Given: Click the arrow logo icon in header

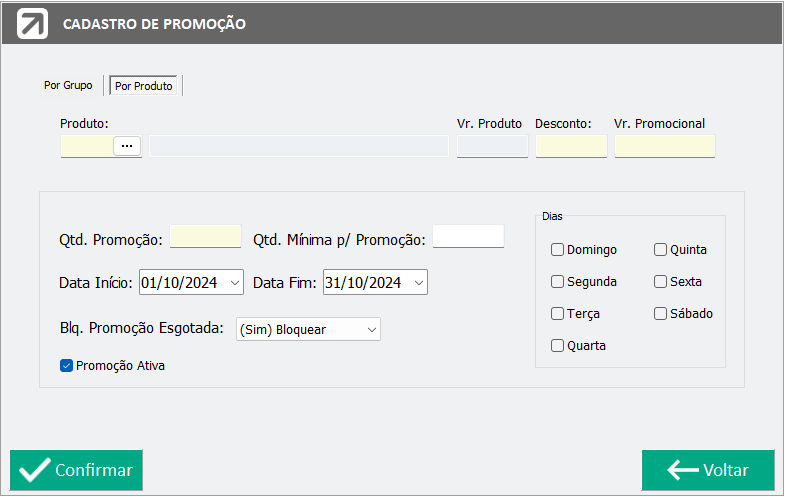Looking at the screenshot, I should coord(33,24).
